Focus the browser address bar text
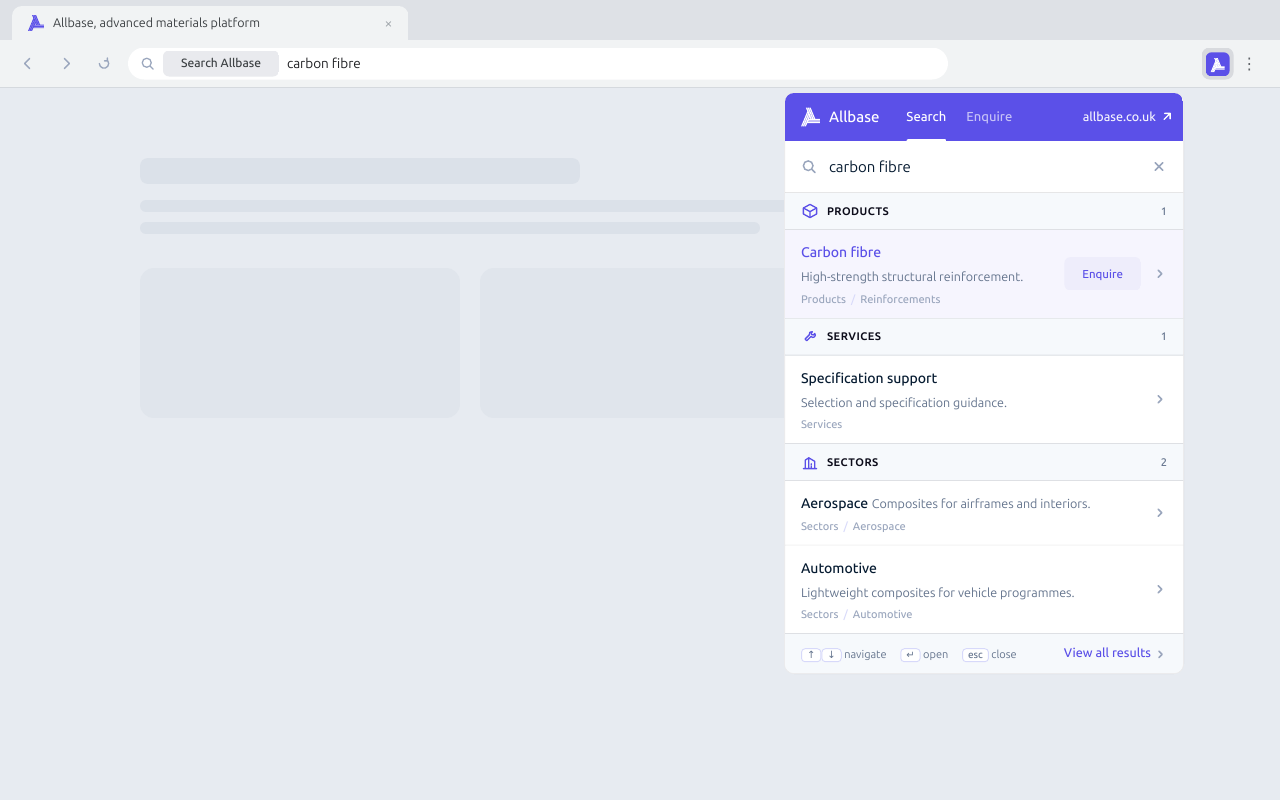The image size is (1280, 800). pos(324,64)
